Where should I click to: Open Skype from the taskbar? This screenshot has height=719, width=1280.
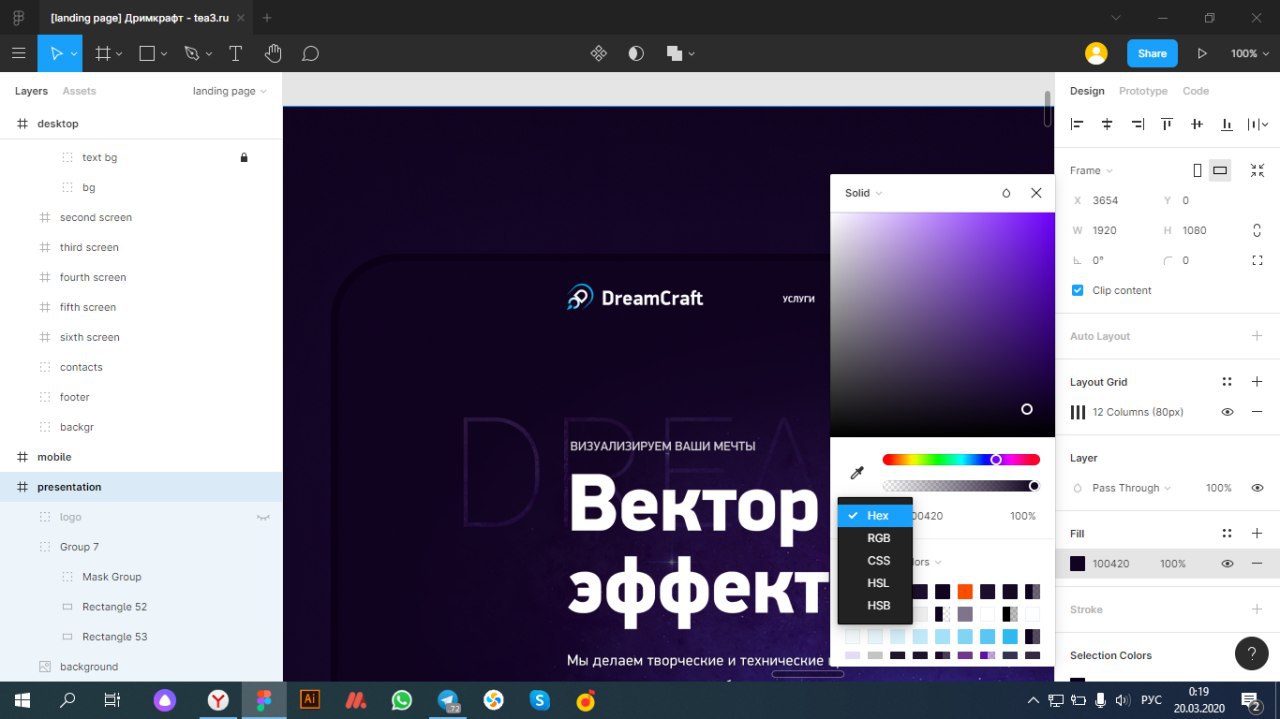click(540, 700)
